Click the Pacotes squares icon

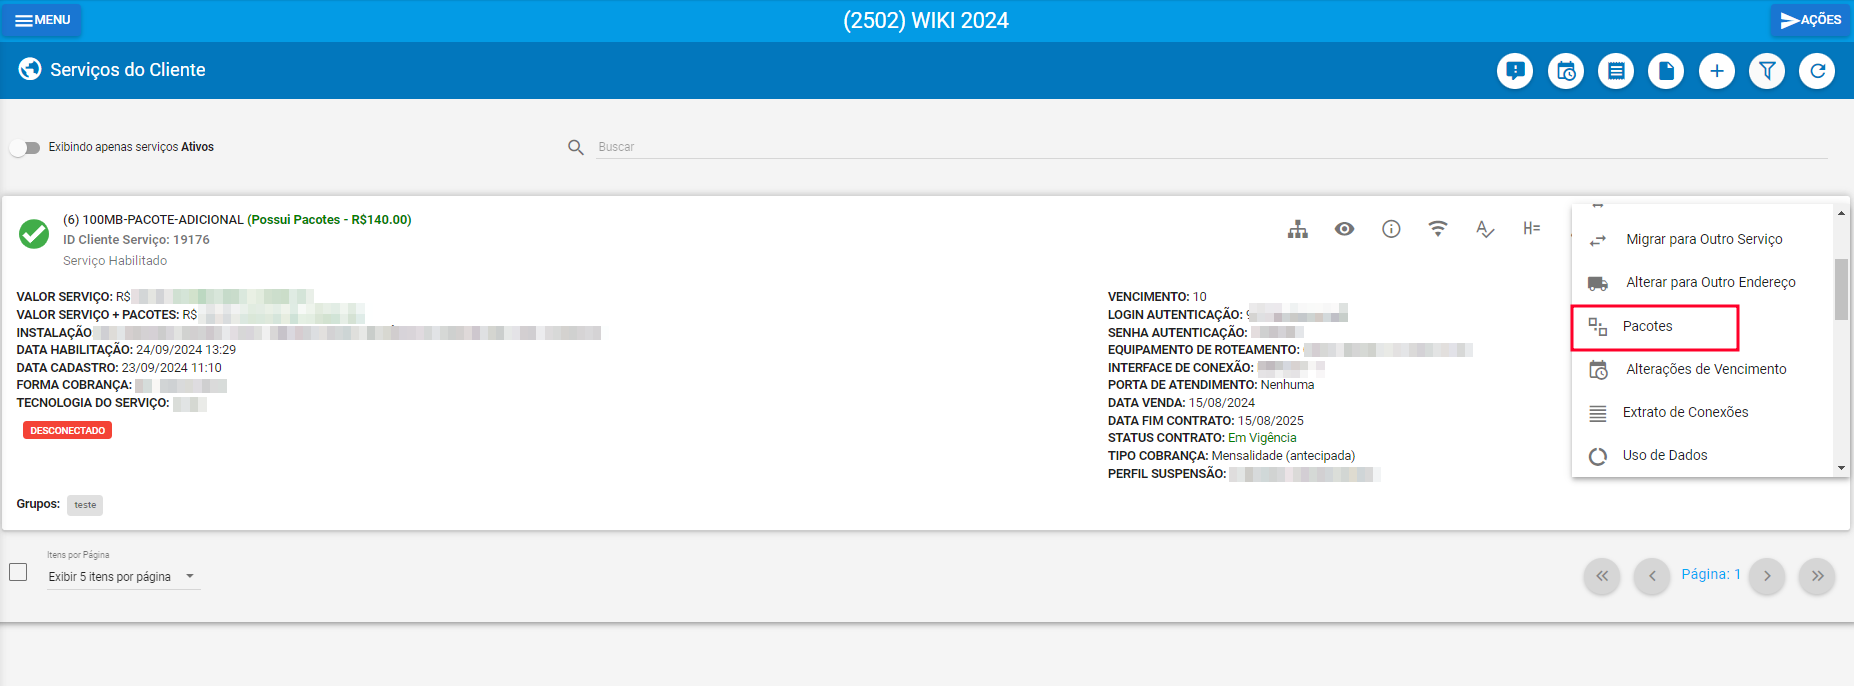click(x=1598, y=327)
